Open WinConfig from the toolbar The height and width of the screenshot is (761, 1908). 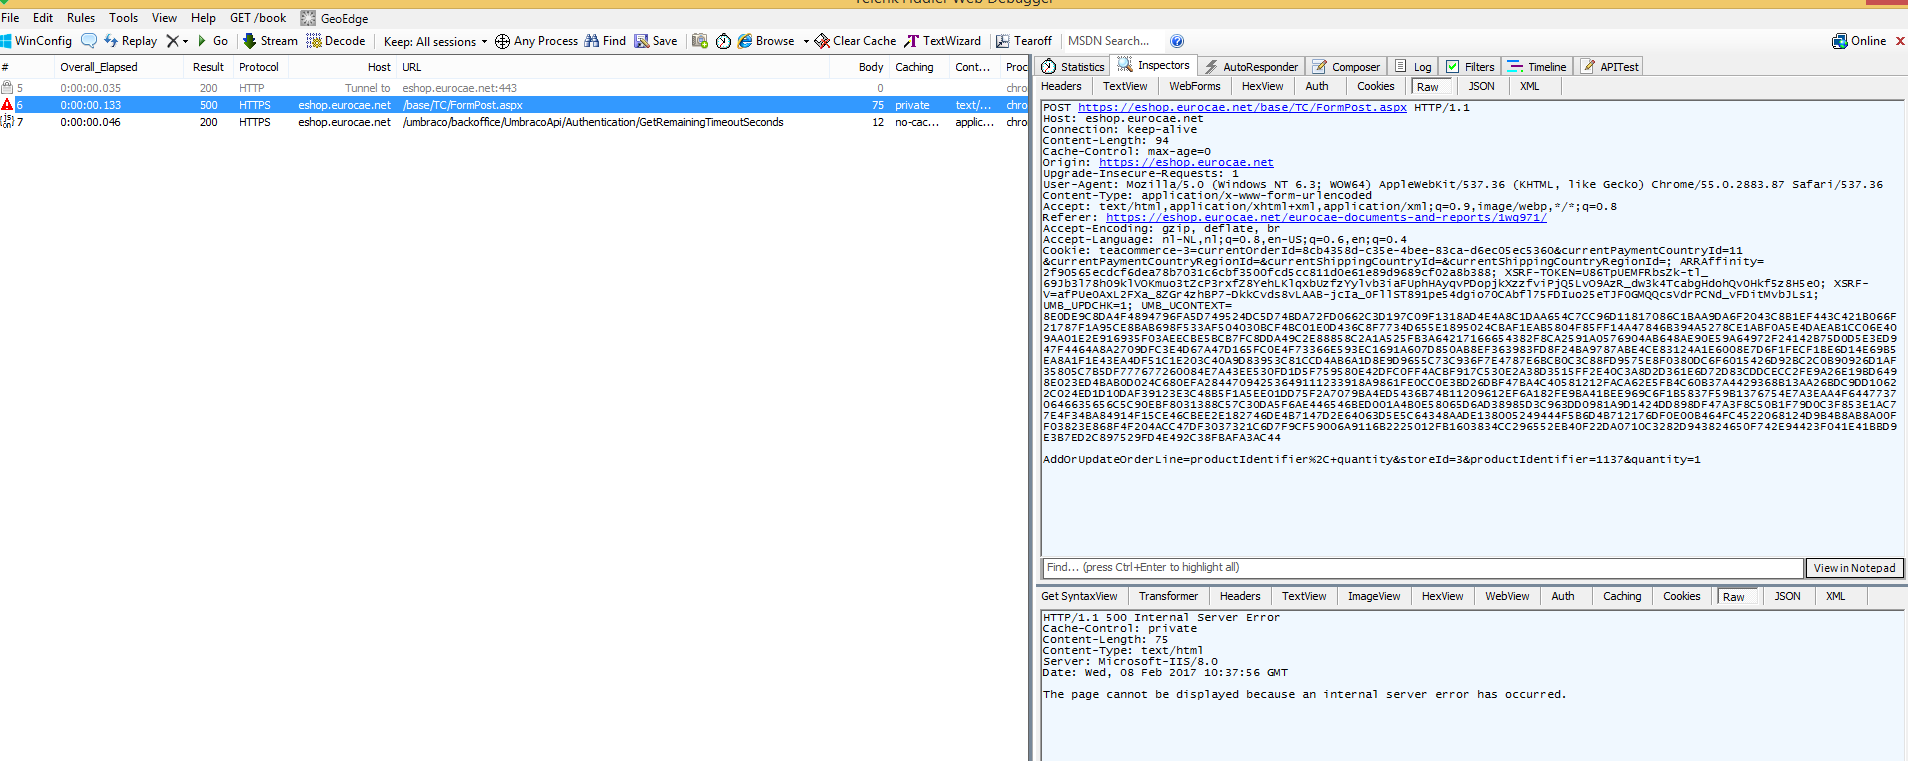tap(37, 41)
